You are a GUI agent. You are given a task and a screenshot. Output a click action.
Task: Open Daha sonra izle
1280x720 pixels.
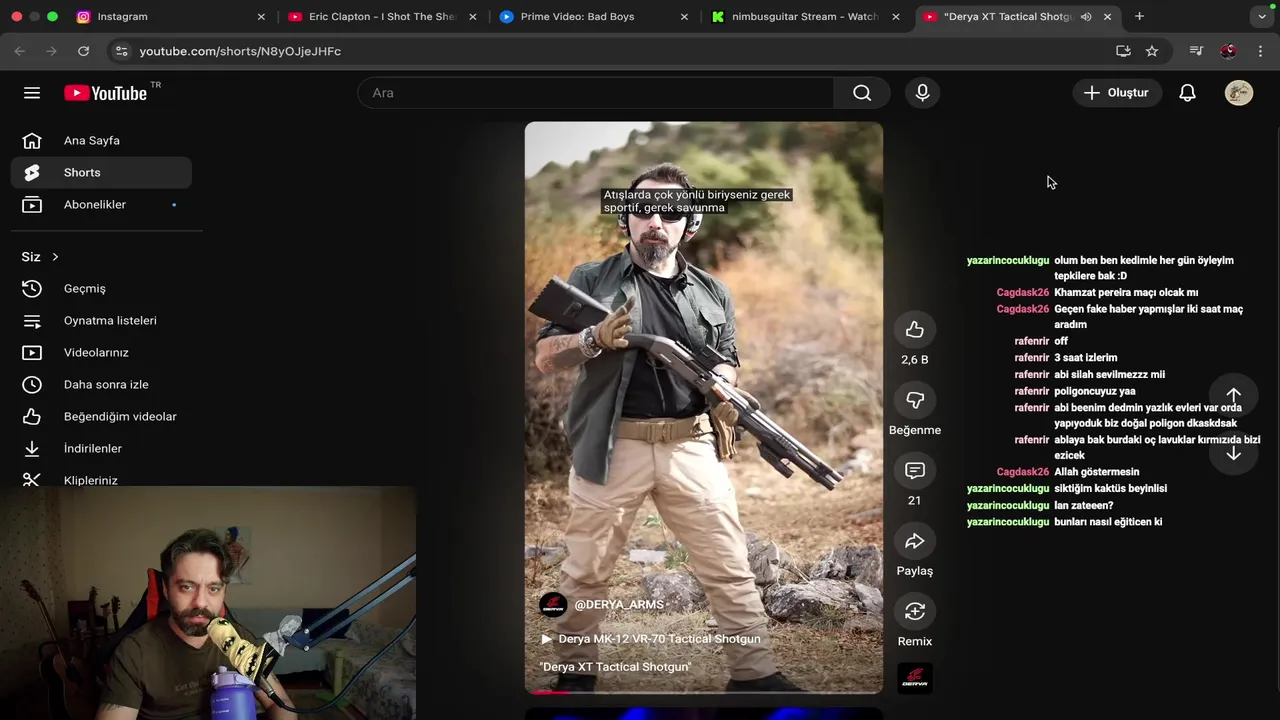pyautogui.click(x=101, y=385)
